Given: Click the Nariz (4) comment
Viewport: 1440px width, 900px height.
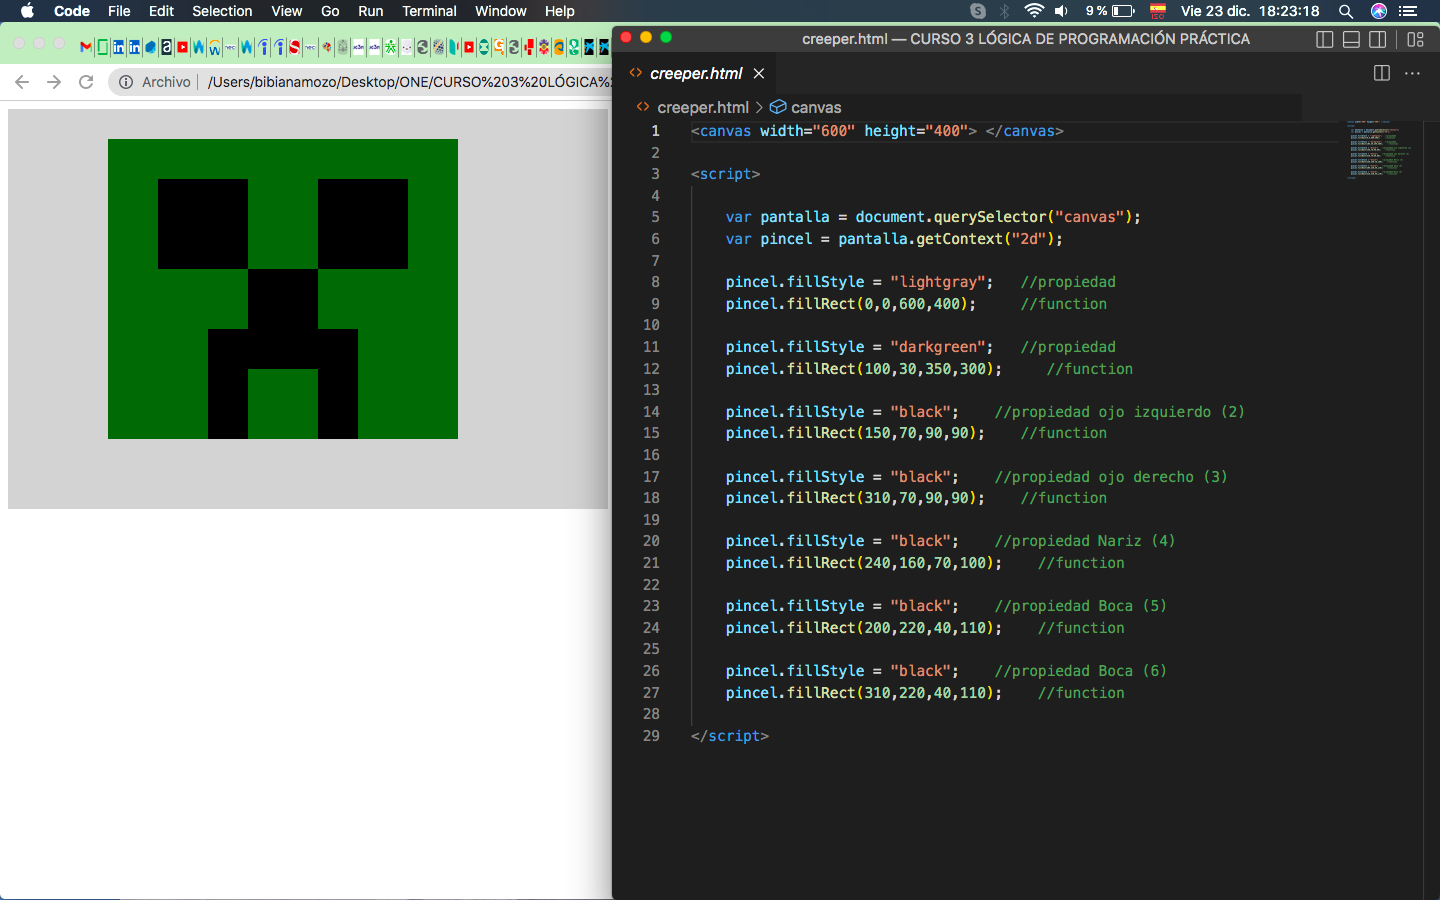Looking at the screenshot, I should tap(1084, 541).
